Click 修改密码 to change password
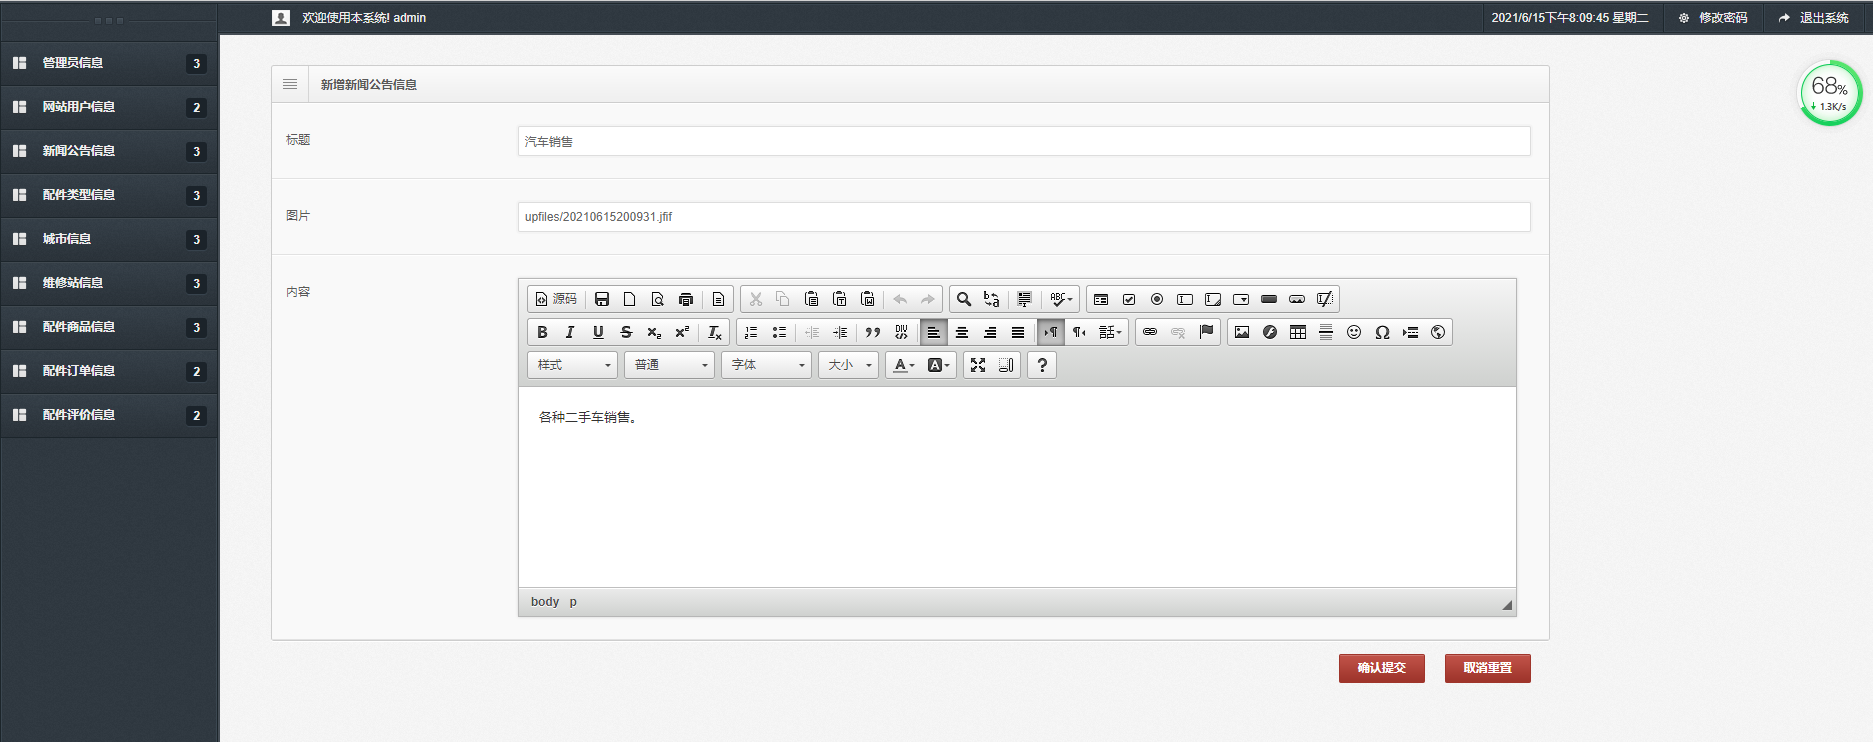Screen dimensions: 1873x742 (1713, 18)
